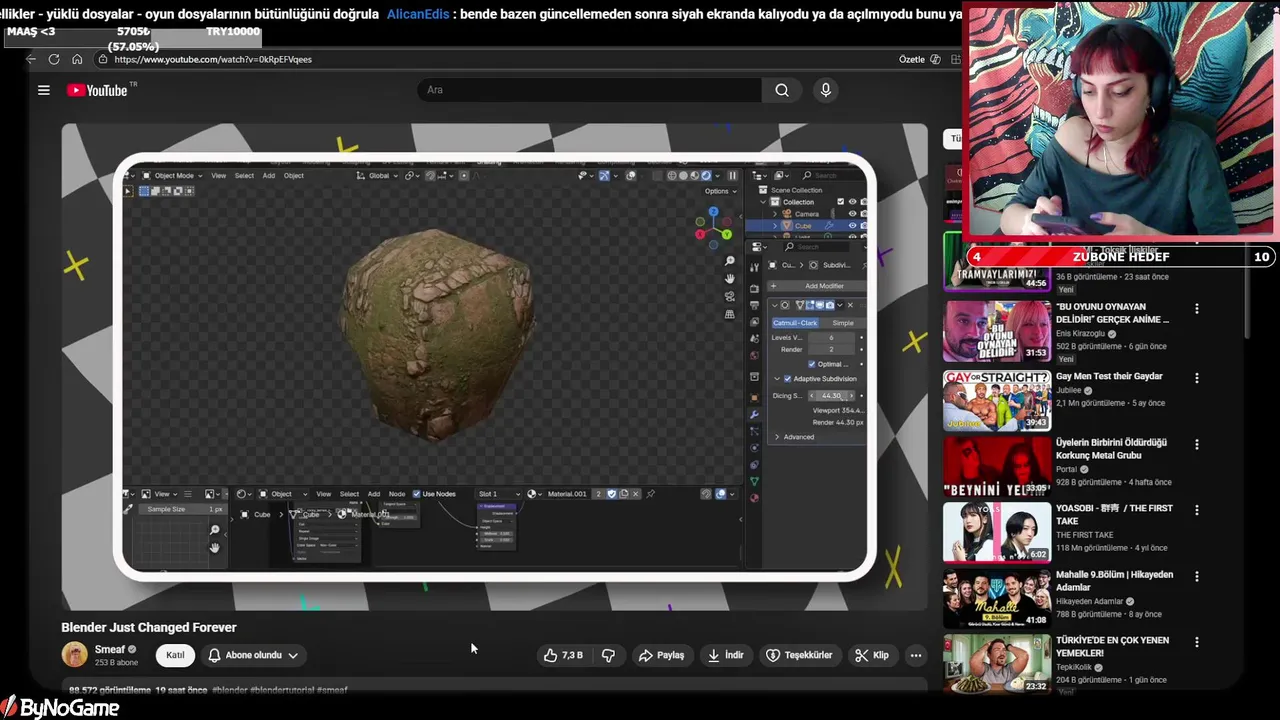Toggle the Collection exclude checkbox in outliner

[x=840, y=202]
